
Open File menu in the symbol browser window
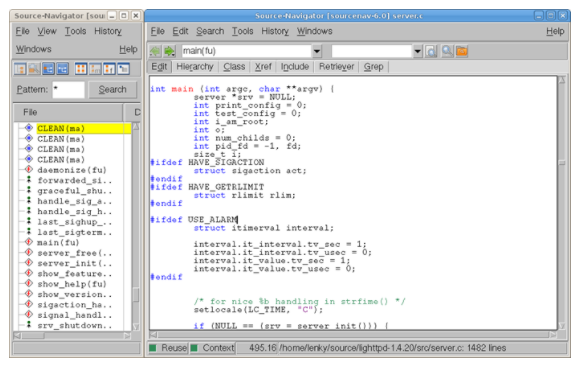22,31
